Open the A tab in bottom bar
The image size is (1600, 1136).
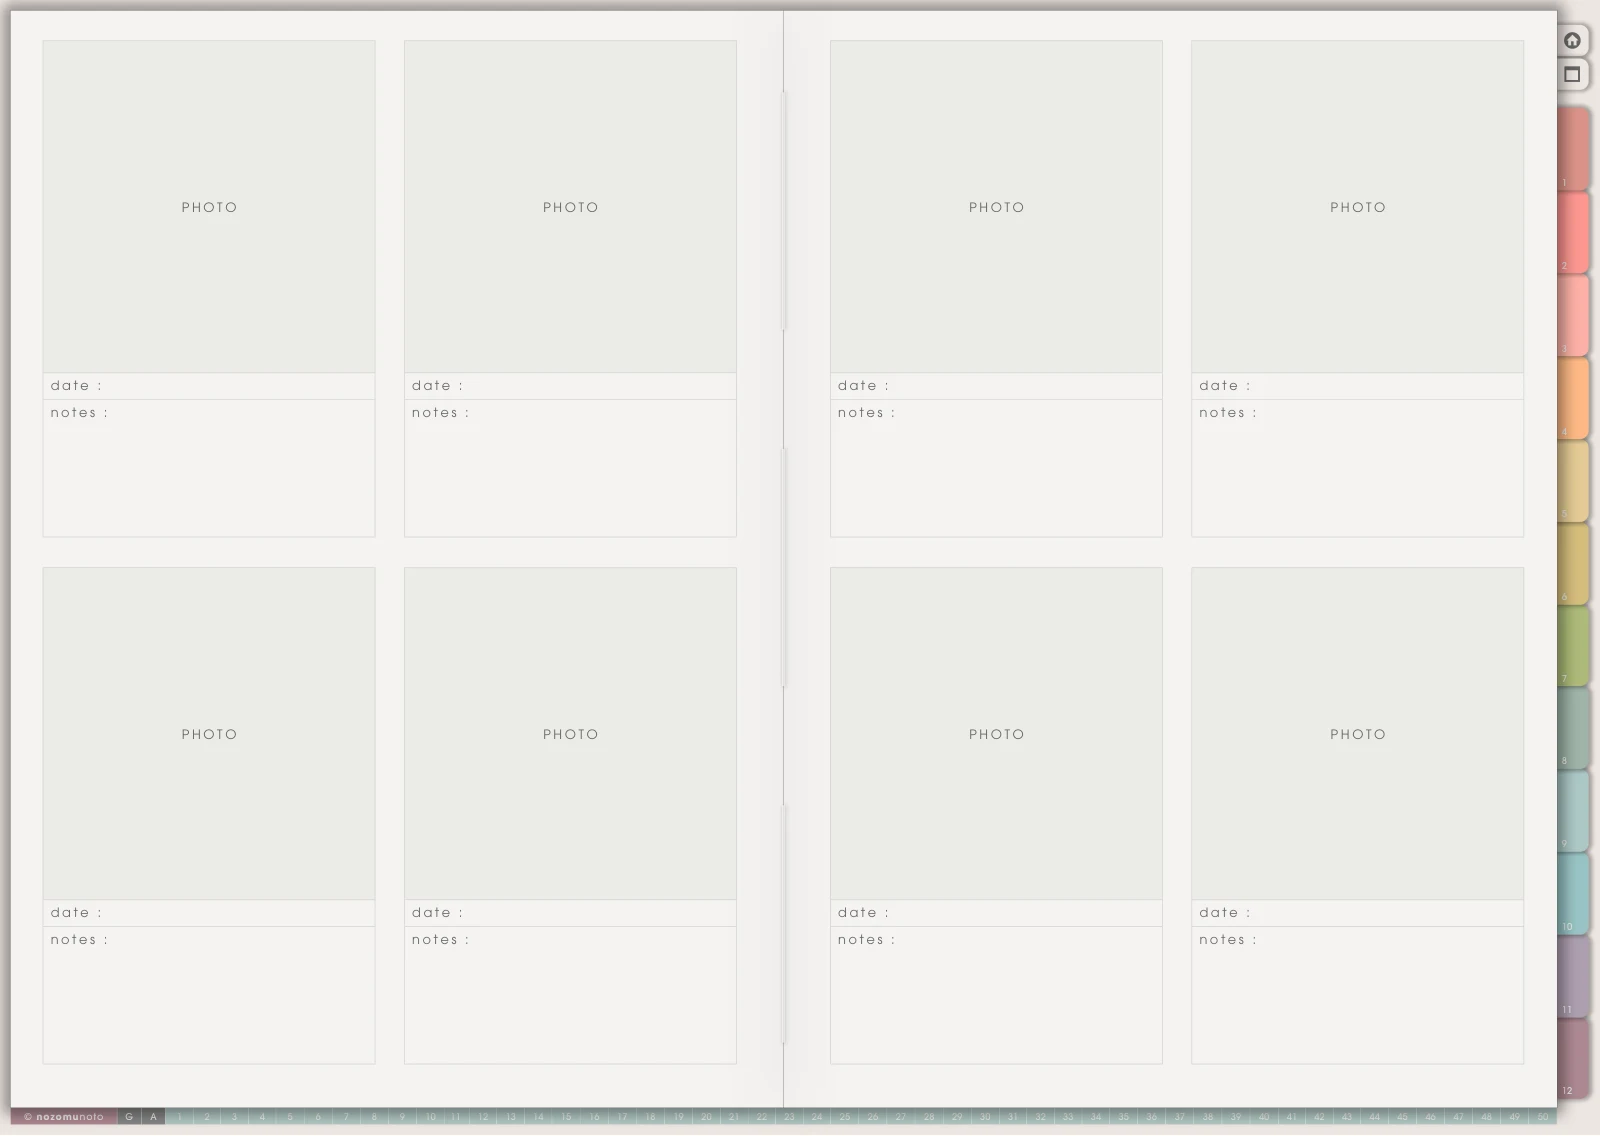tap(153, 1117)
